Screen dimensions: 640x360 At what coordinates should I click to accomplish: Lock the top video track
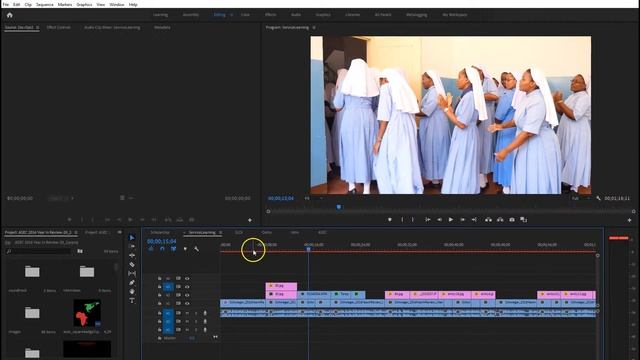[160, 278]
